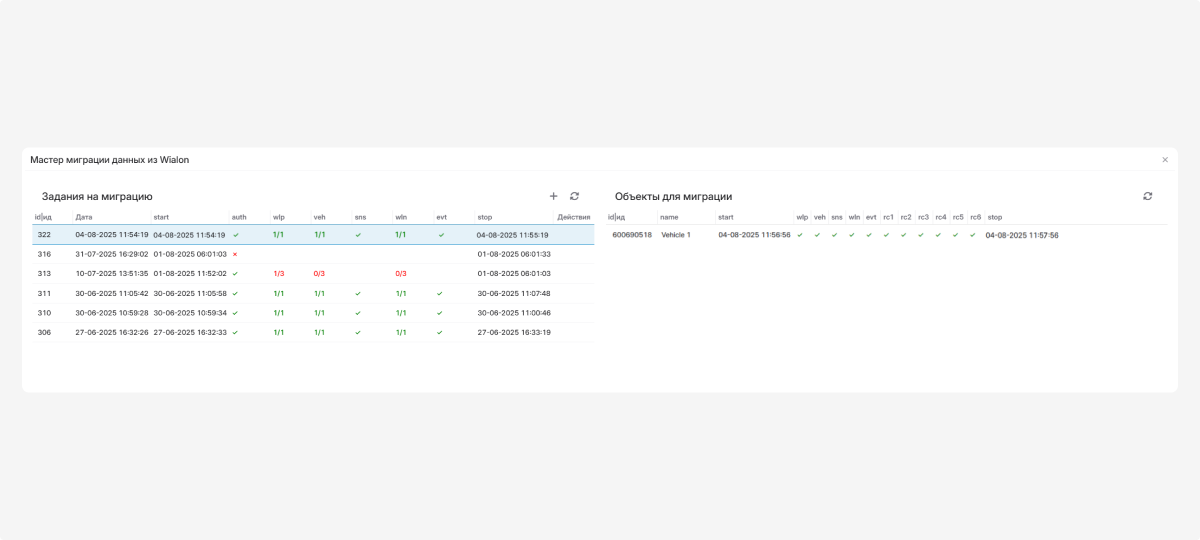This screenshot has width=1200, height=540.
Task: Sort tasks by the stop column header
Action: 484,217
